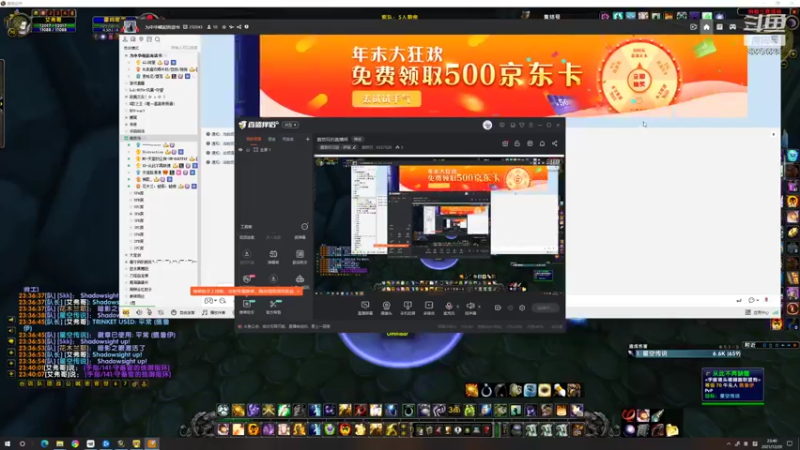Open Microsoft Edge from taskbar
The image size is (800, 450).
(x=44, y=444)
